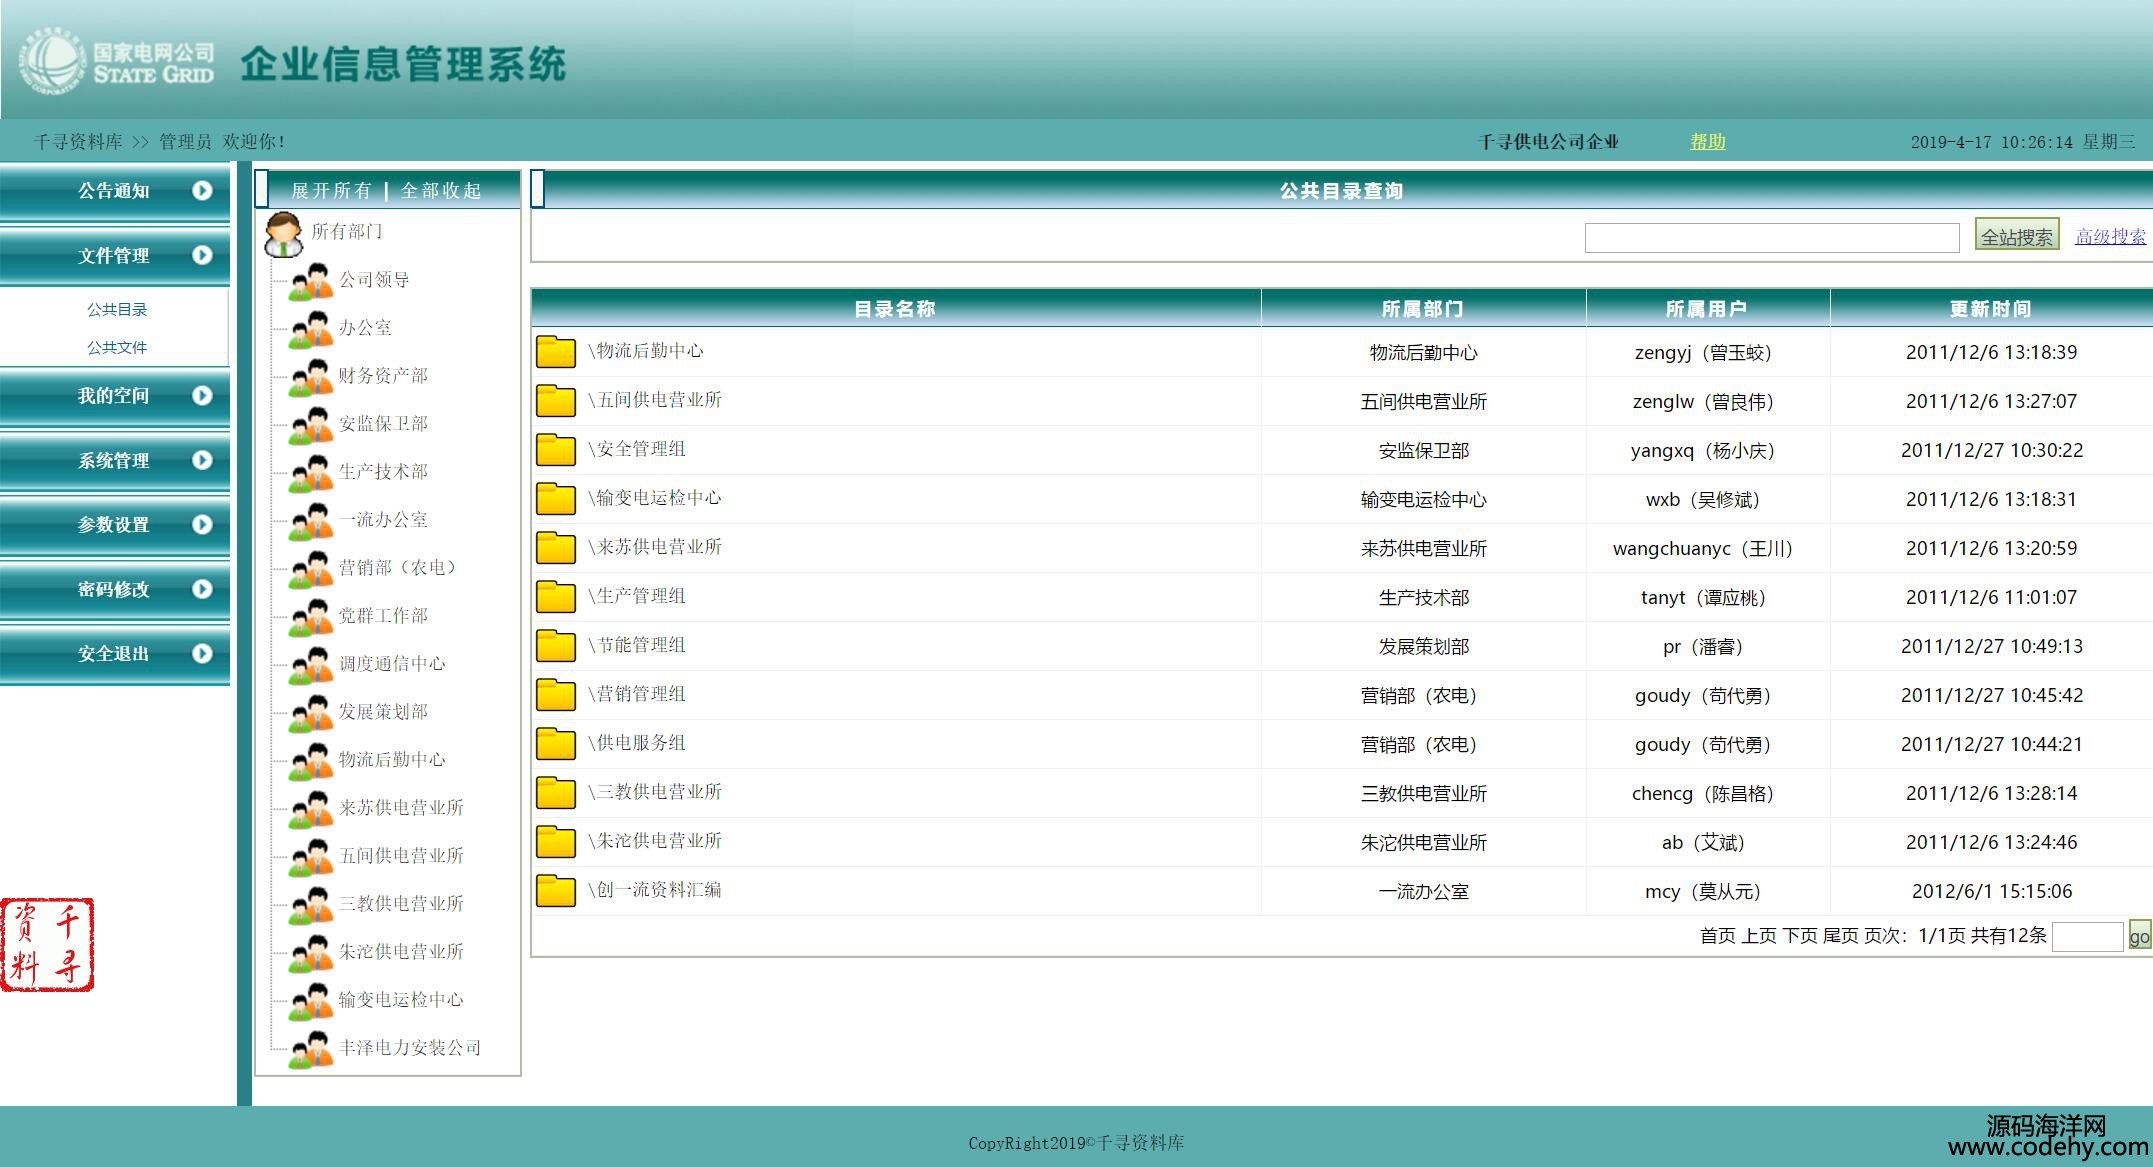Open the 公共目录 submenu item
Viewport: 2153px width, 1167px height.
point(117,309)
